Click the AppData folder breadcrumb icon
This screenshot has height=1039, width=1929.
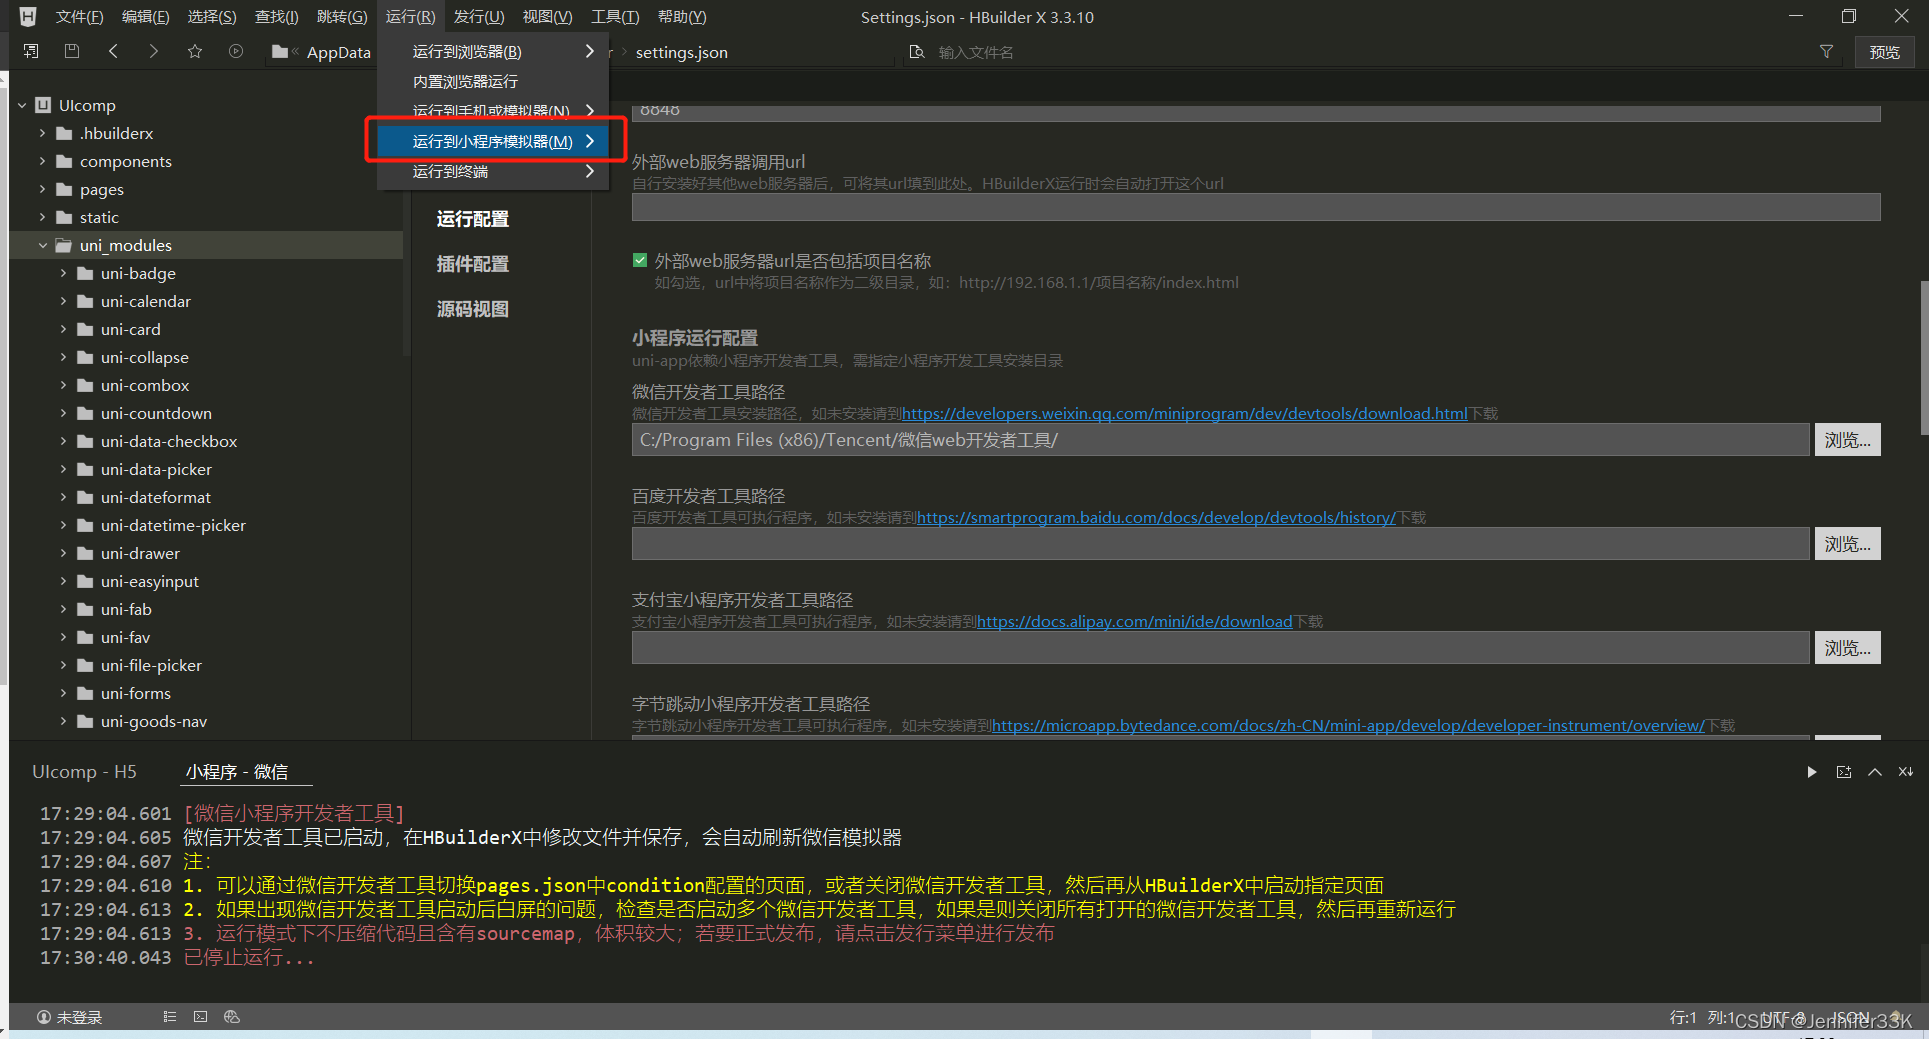click(280, 52)
